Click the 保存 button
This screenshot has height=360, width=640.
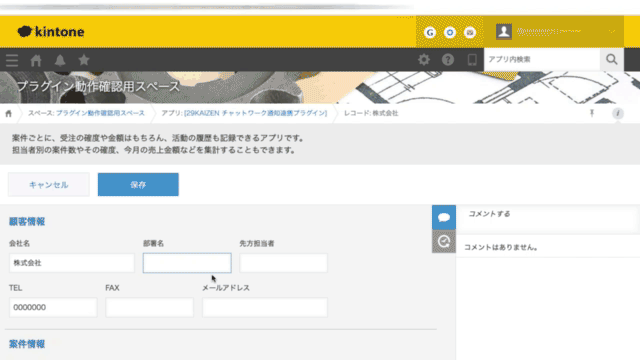coord(138,184)
